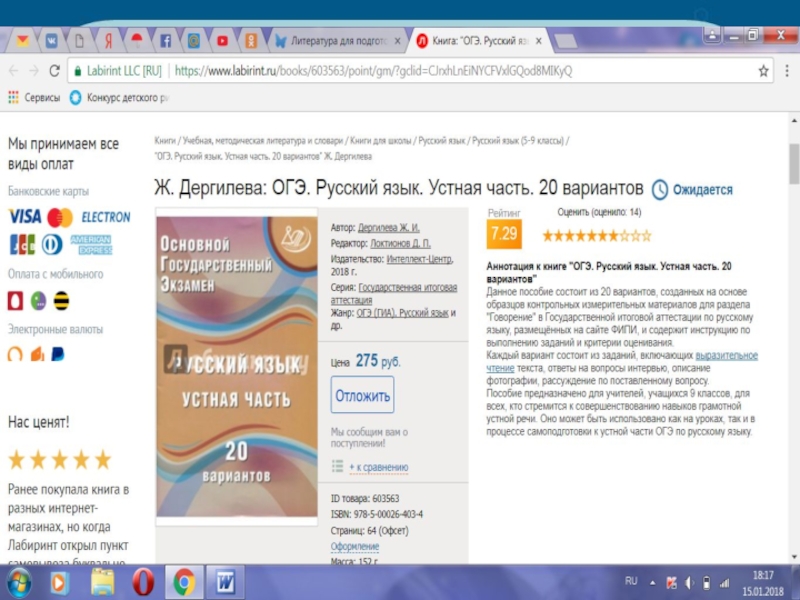Viewport: 800px width, 600px height.
Task: Open the Конкурс детского bookmark
Action: [119, 97]
